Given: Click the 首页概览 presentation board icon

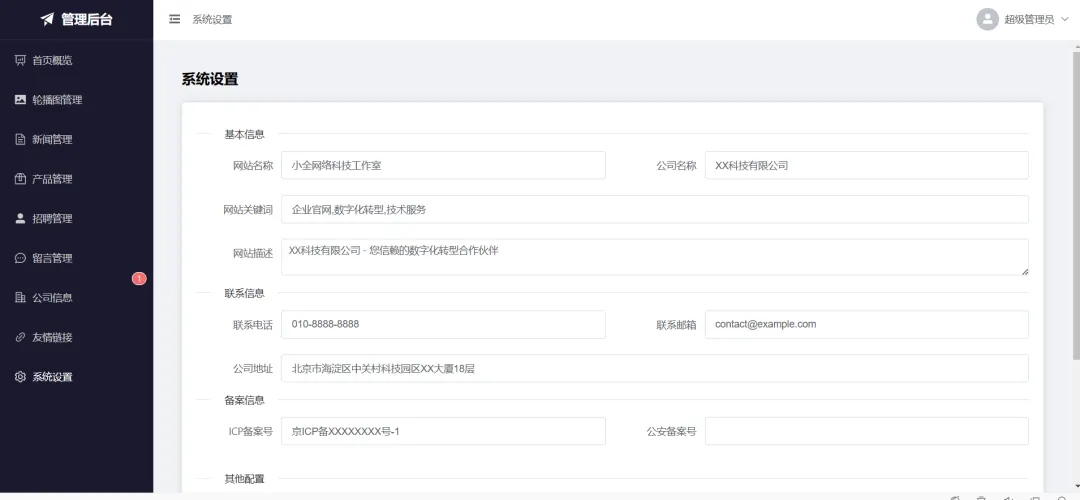Looking at the screenshot, I should [20, 61].
